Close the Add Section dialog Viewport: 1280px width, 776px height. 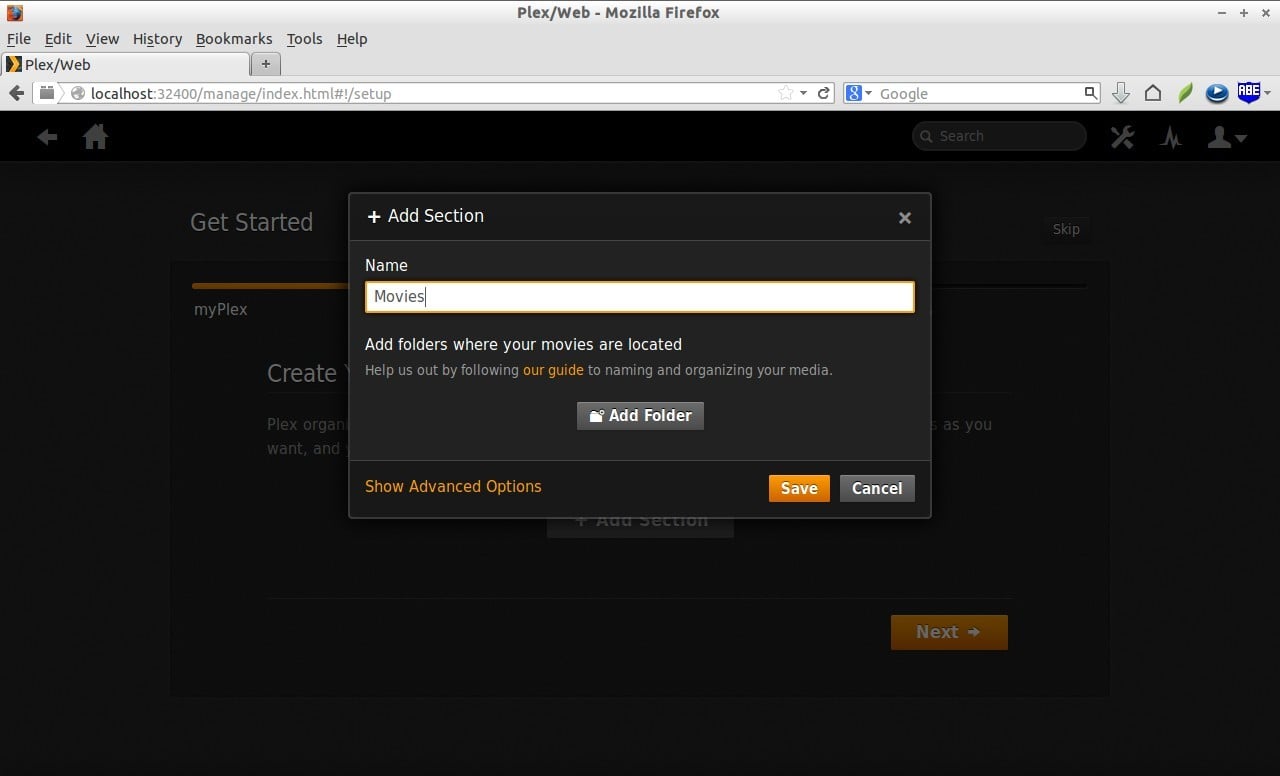coord(905,217)
